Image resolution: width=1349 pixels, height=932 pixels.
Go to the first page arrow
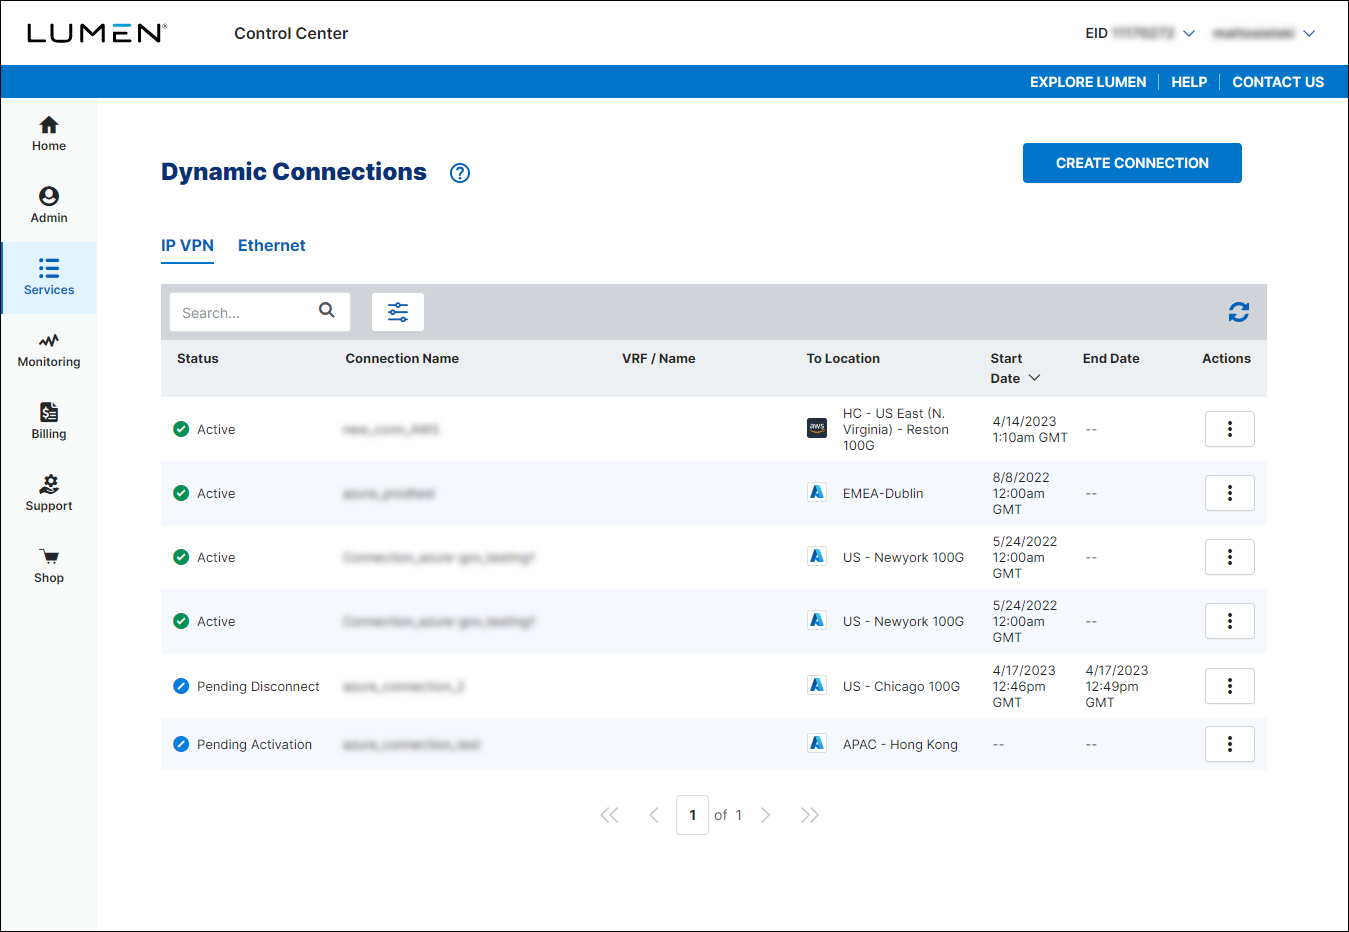click(x=609, y=815)
